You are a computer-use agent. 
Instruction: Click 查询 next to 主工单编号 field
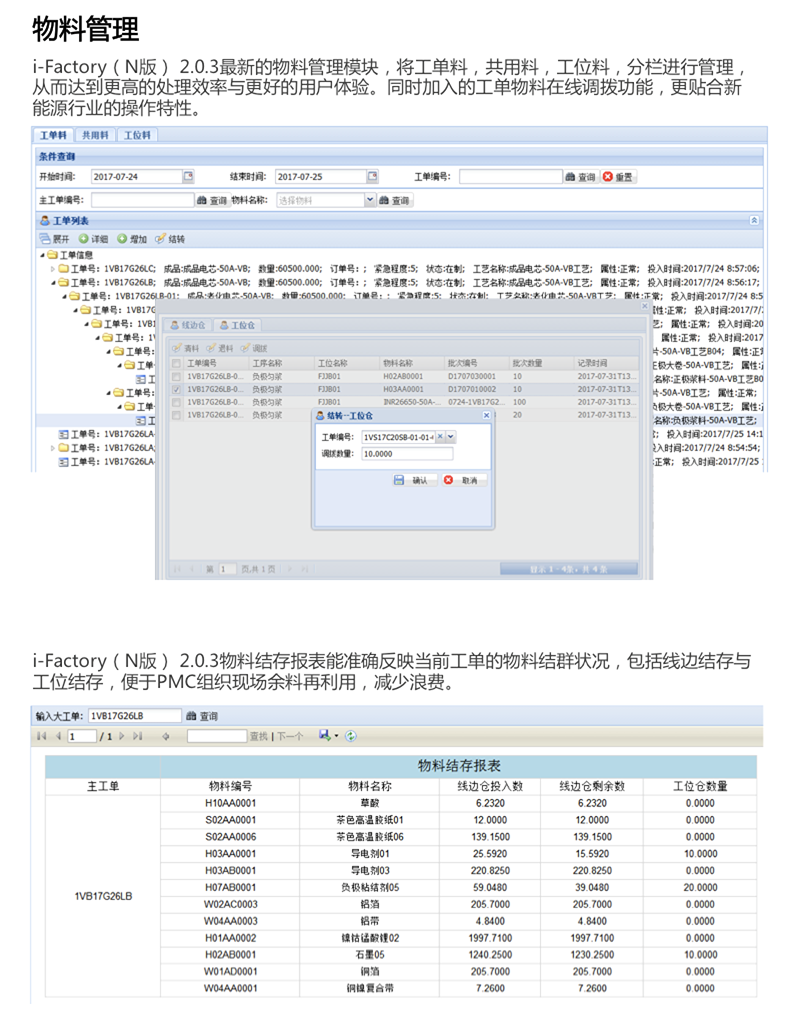pos(212,201)
